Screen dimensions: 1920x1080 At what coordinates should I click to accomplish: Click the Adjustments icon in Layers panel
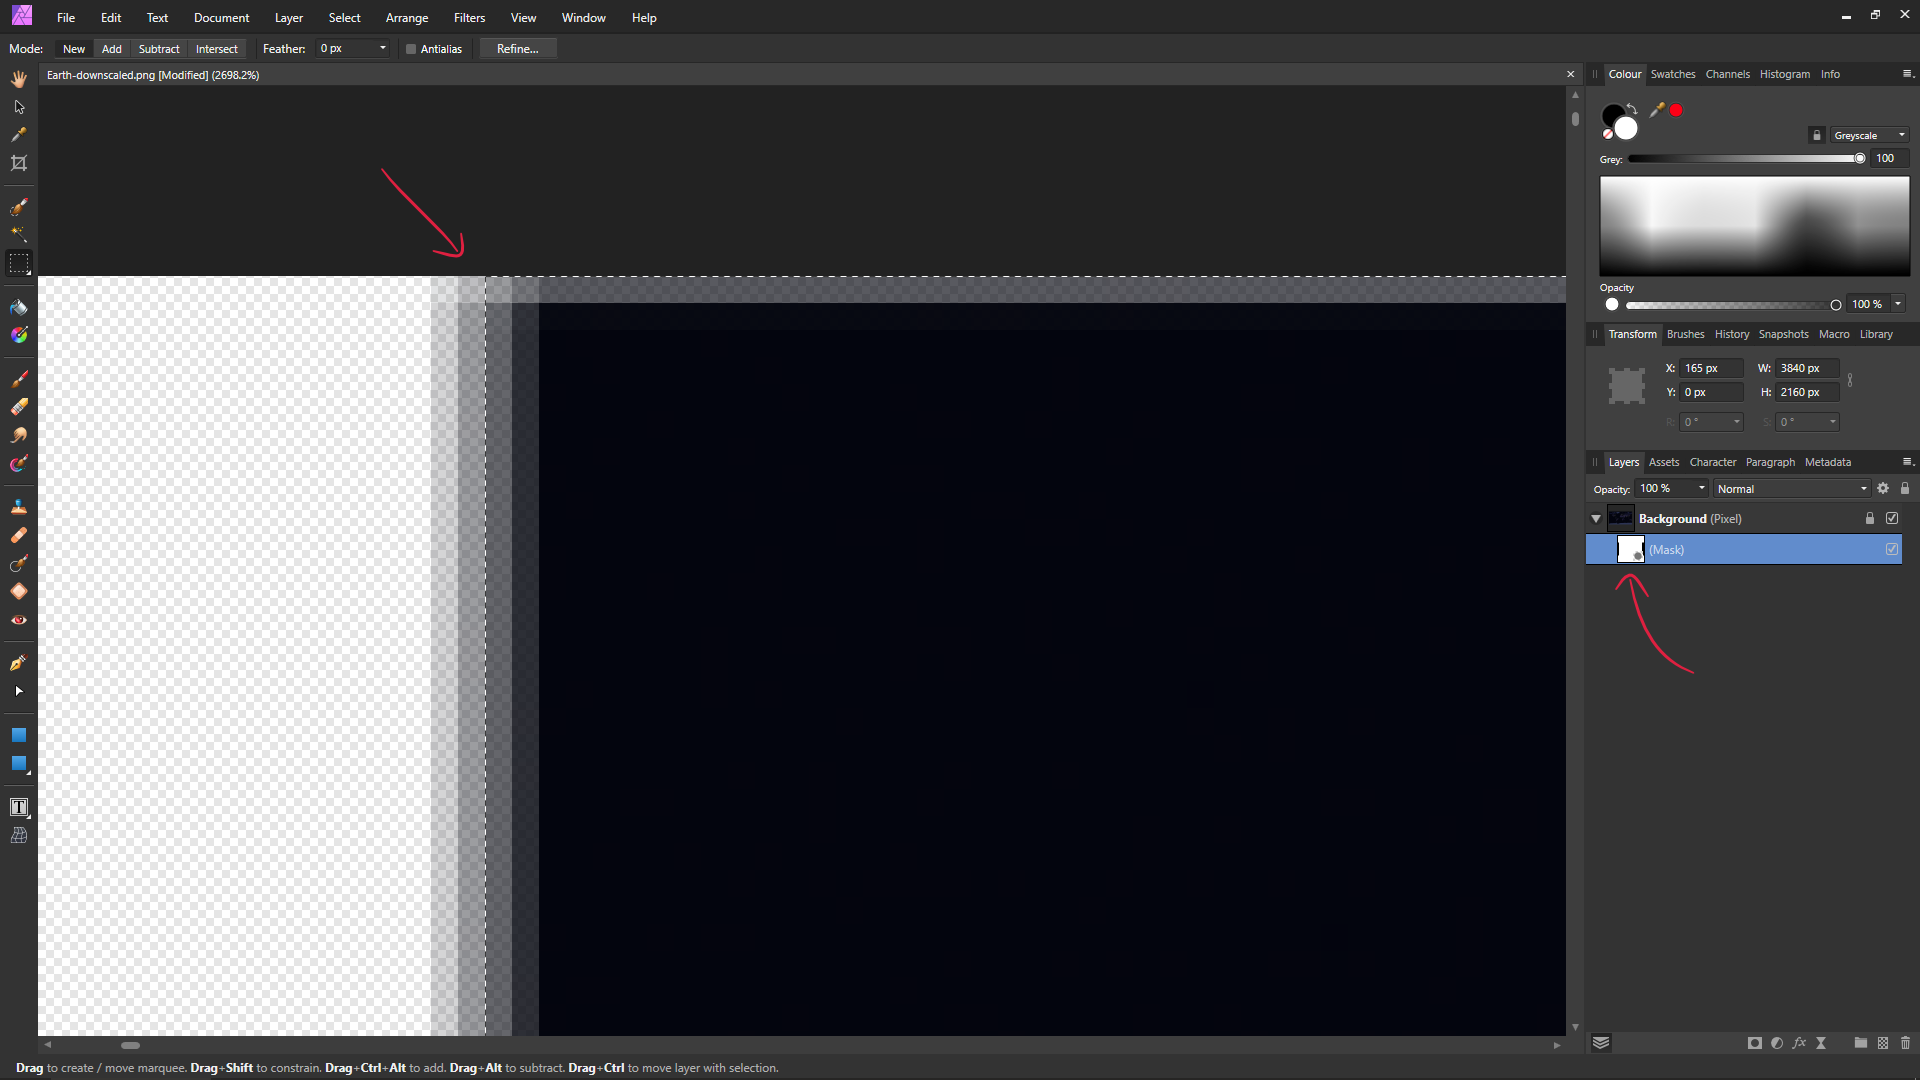point(1777,1043)
